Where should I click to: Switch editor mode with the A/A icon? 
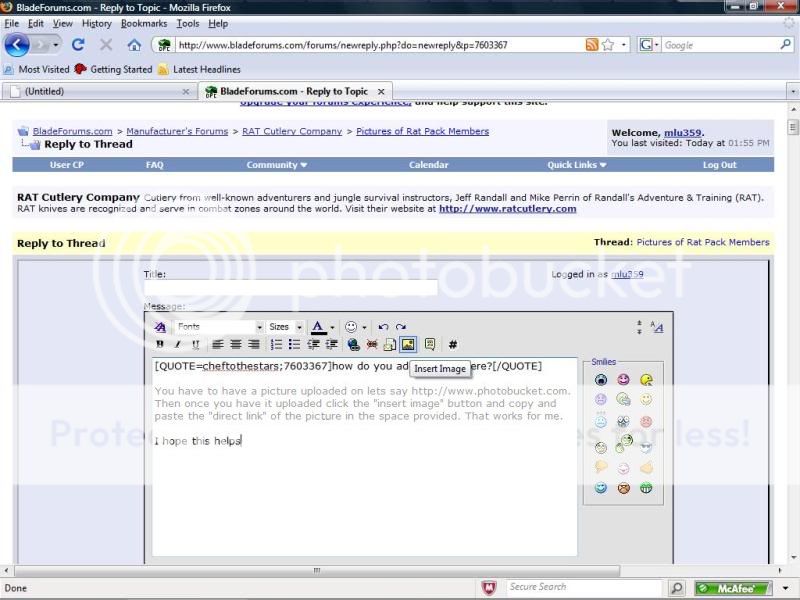pos(657,327)
